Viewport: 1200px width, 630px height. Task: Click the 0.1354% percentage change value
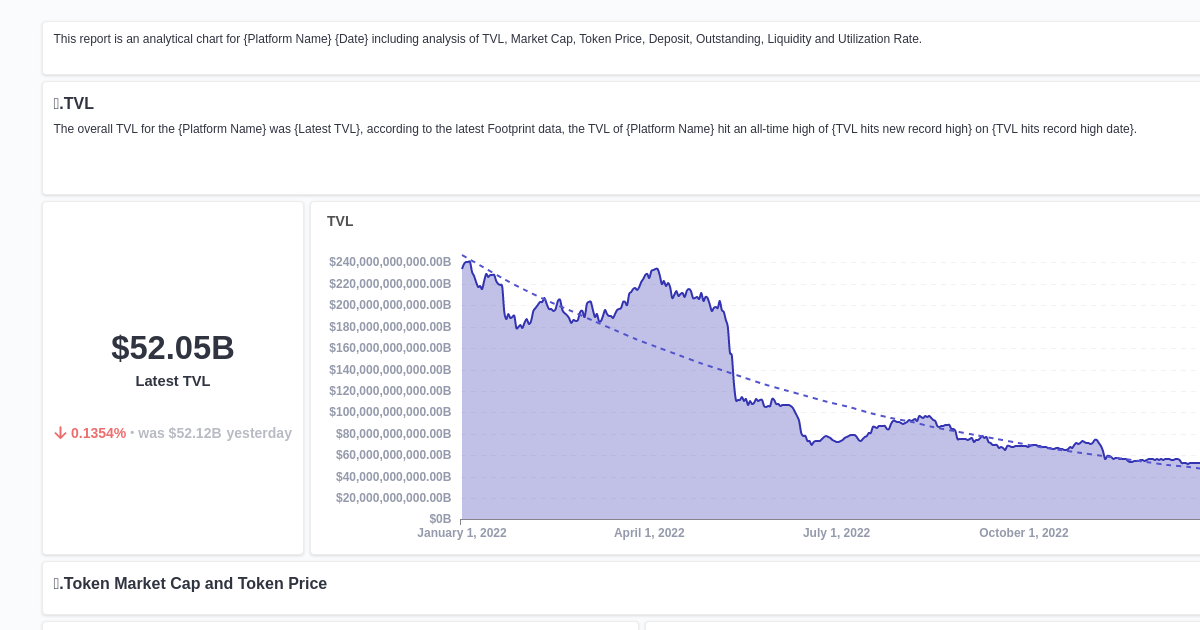99,433
